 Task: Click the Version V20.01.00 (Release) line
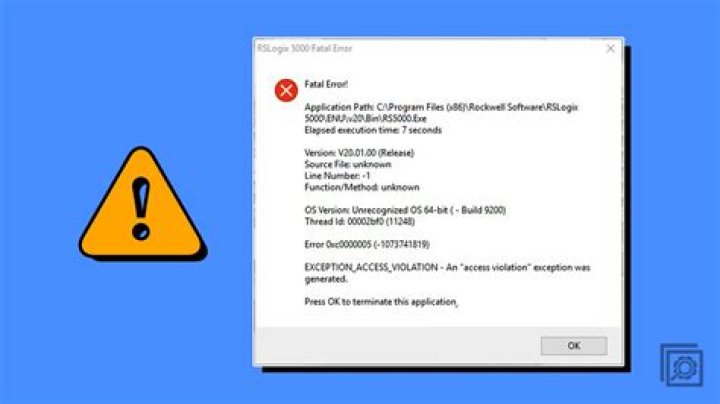(359, 153)
